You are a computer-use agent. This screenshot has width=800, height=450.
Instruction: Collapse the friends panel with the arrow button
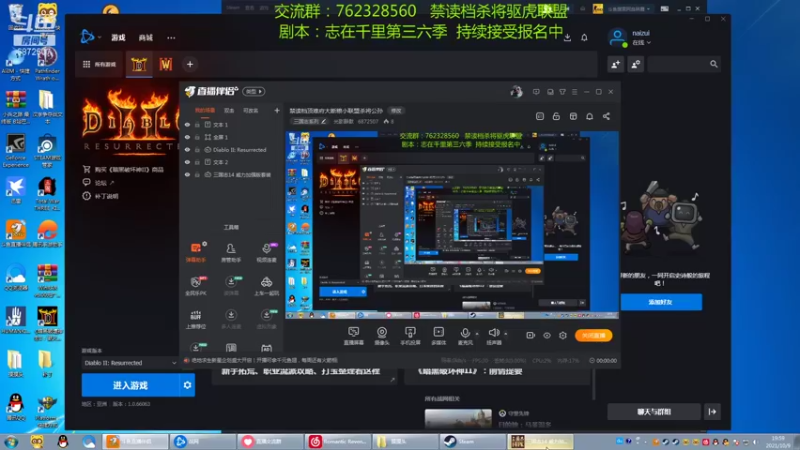pyautogui.click(x=713, y=412)
